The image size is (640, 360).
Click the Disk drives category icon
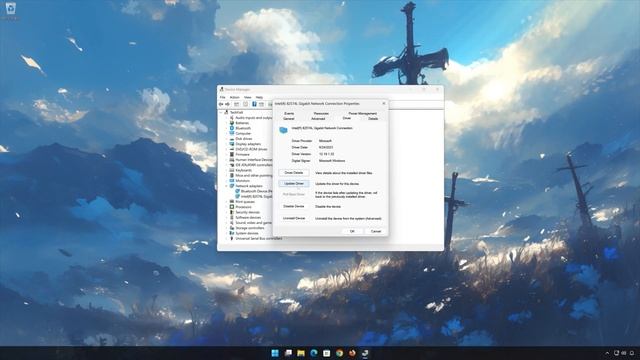(x=231, y=139)
